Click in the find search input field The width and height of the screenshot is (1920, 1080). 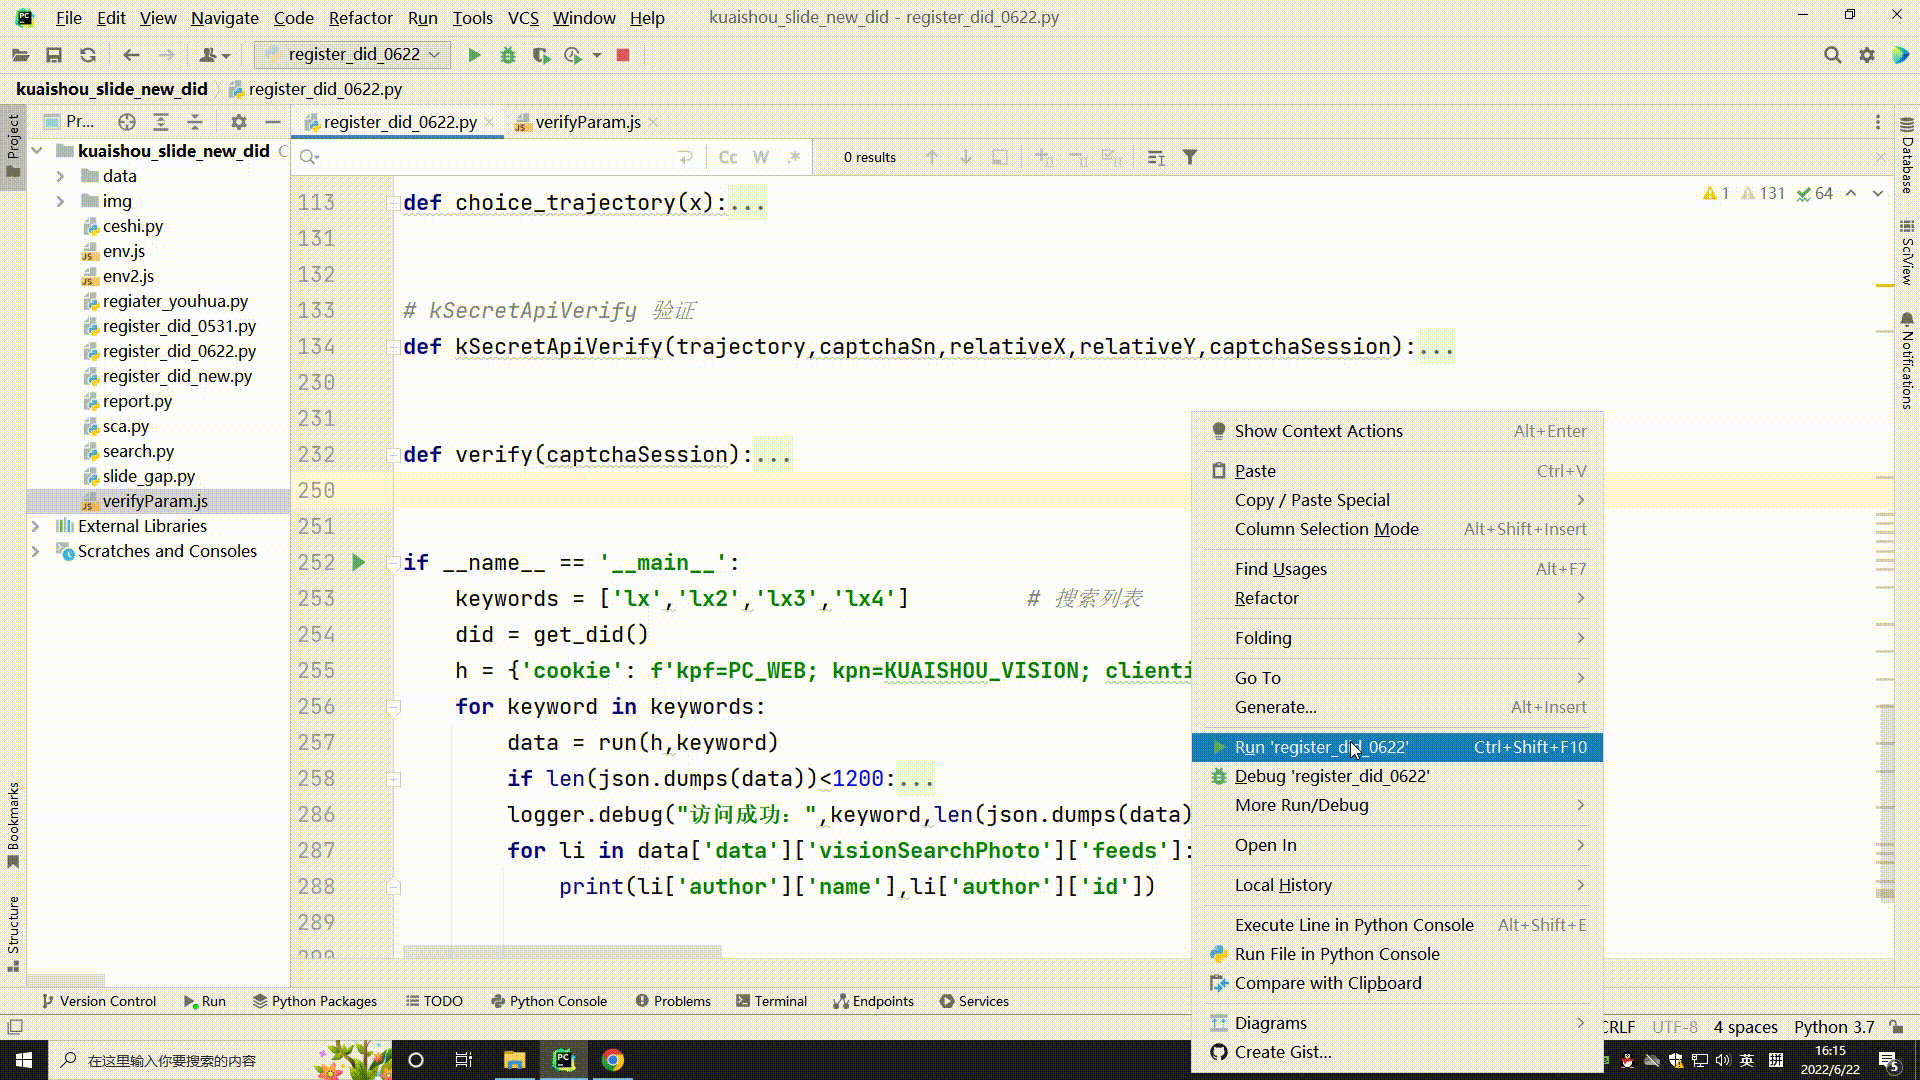click(490, 157)
